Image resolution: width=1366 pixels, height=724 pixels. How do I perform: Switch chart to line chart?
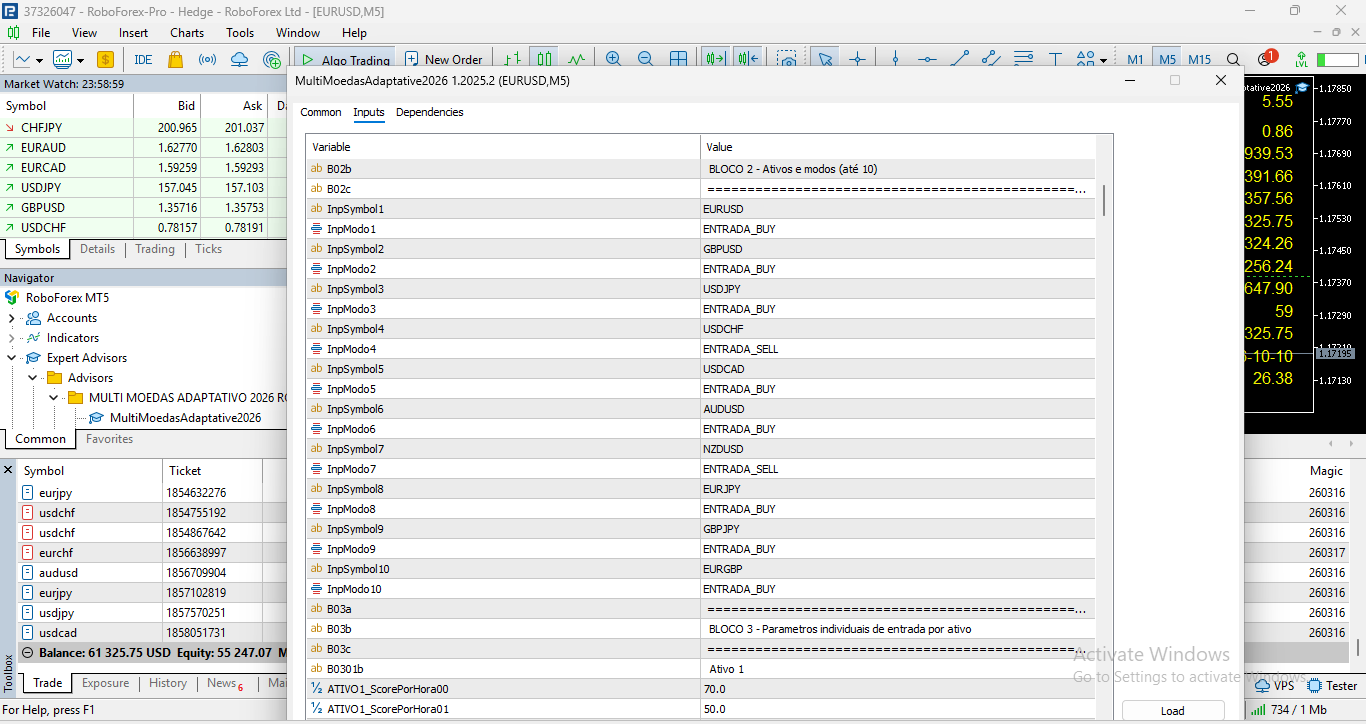(x=577, y=60)
